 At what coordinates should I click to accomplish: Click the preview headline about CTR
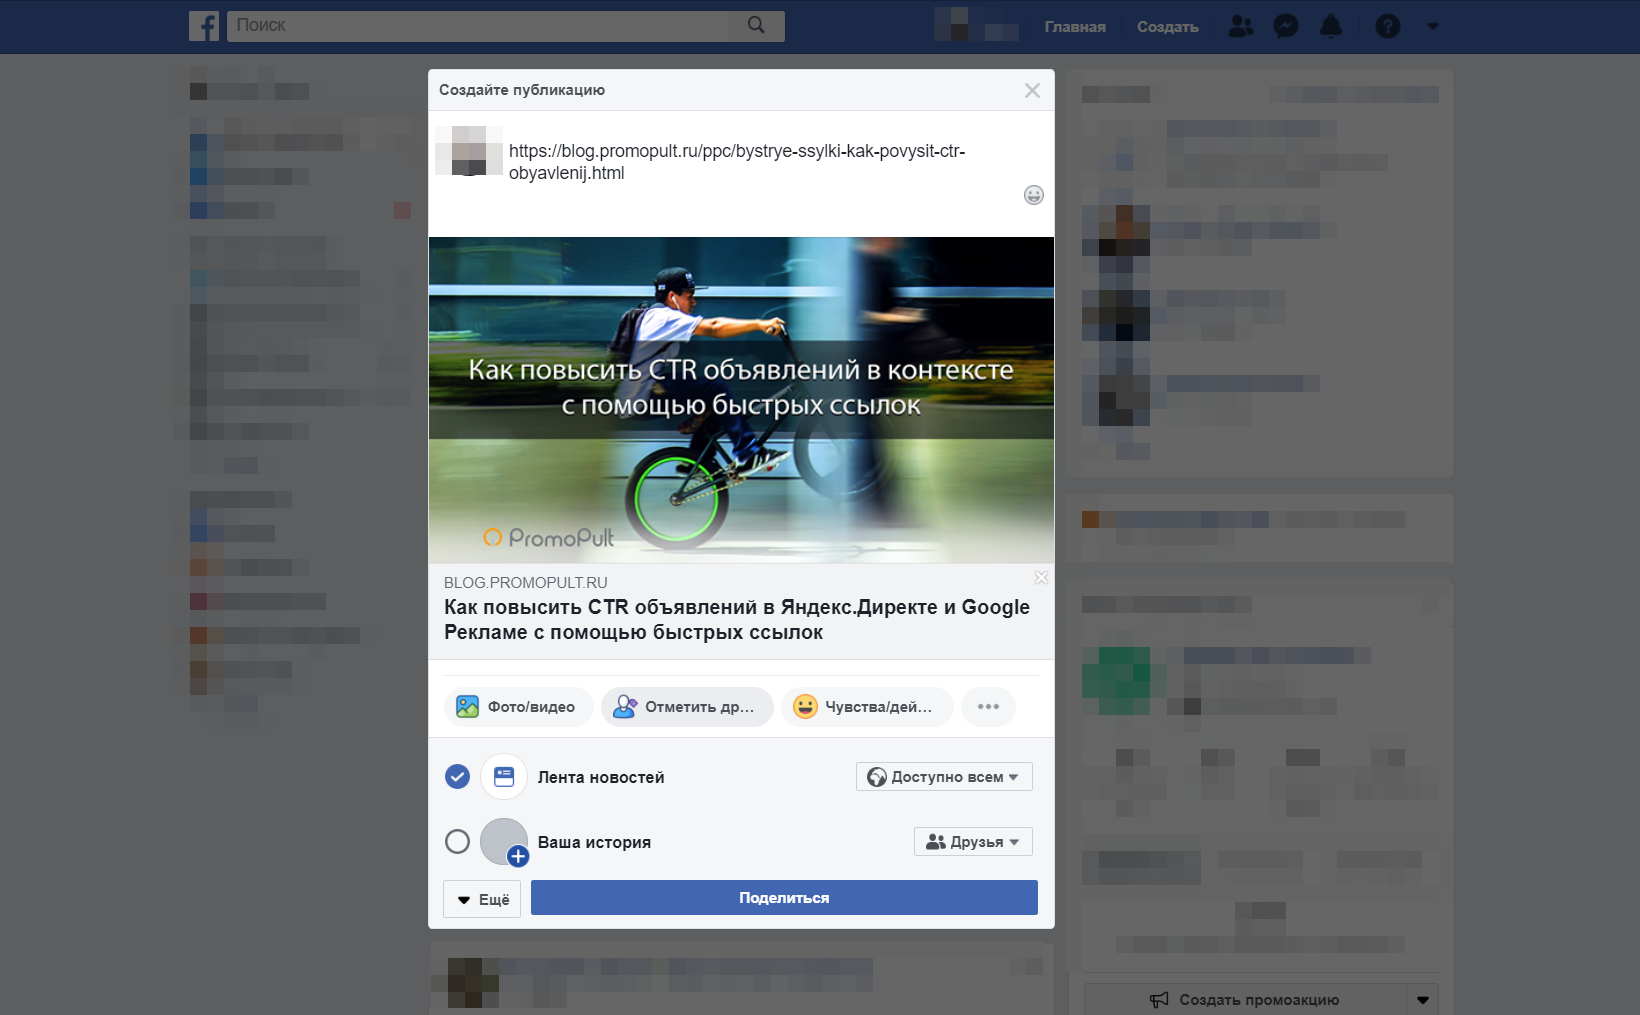737,620
